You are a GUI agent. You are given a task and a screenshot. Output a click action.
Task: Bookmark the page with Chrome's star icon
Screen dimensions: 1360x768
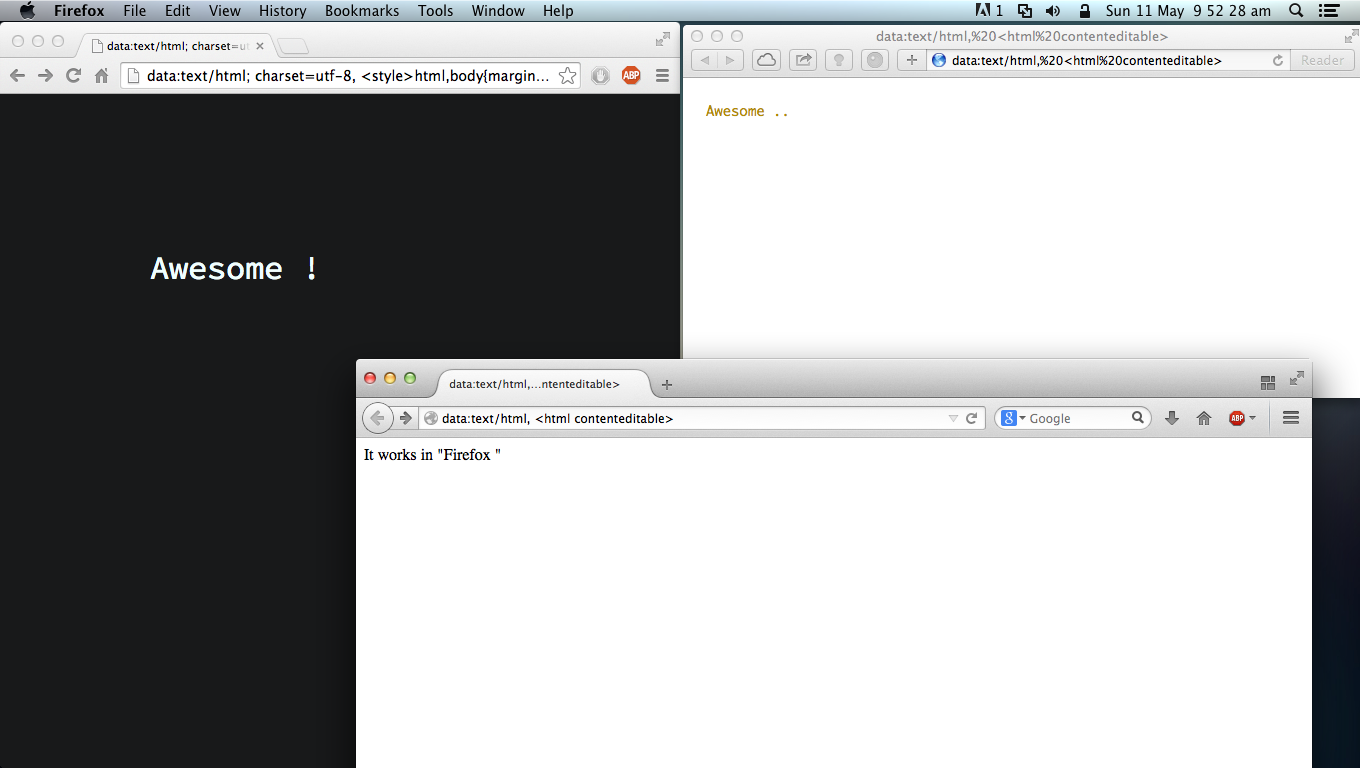[567, 75]
